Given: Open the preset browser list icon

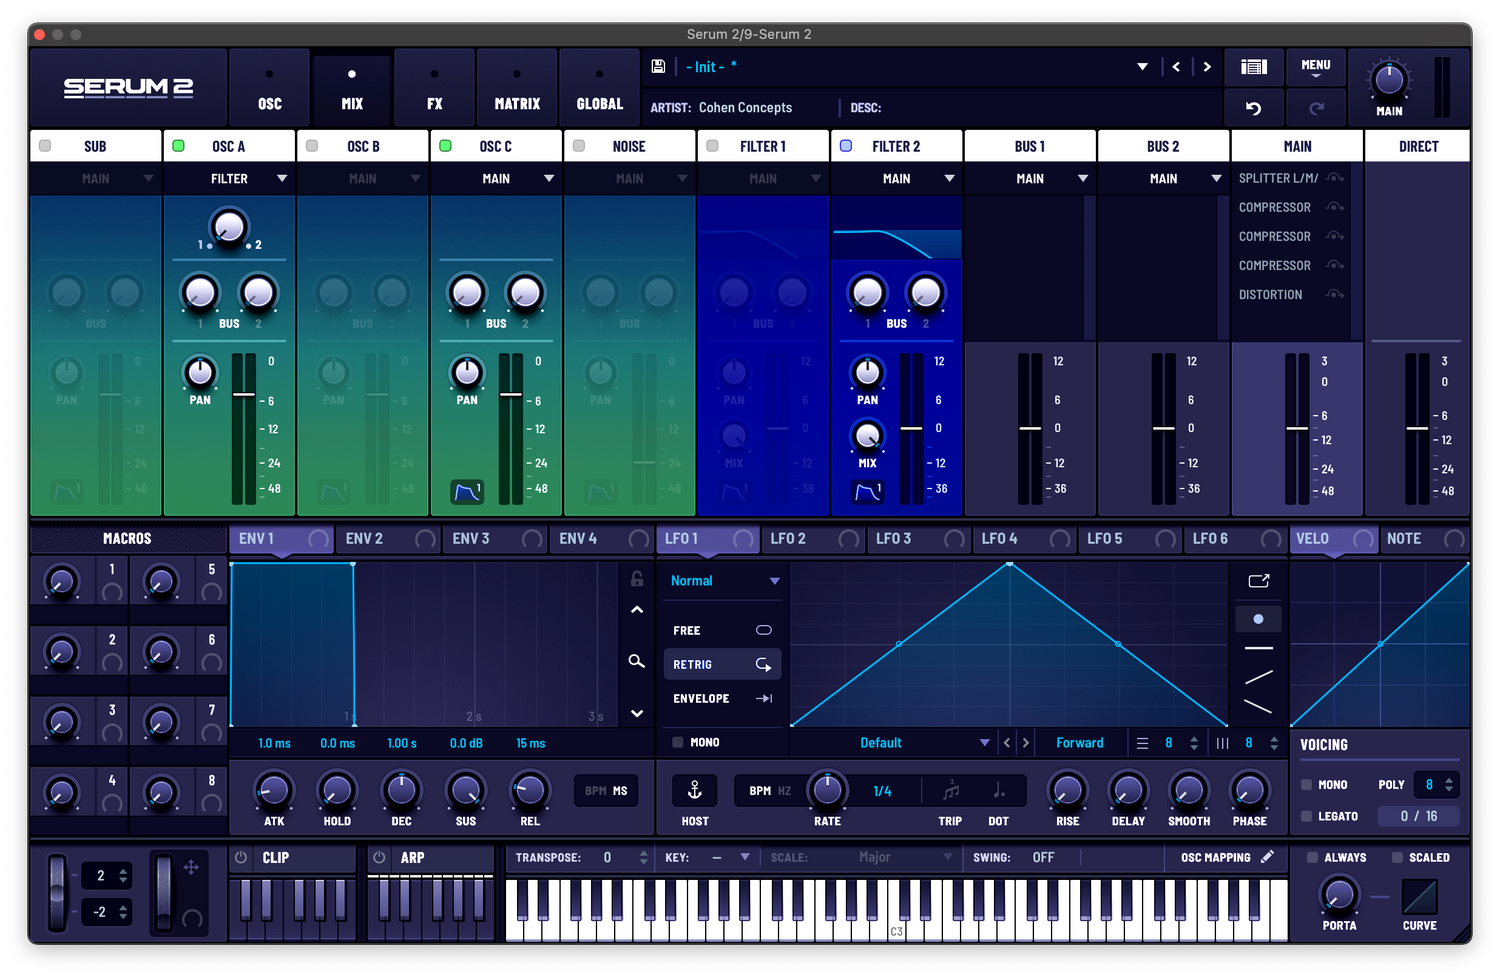Looking at the screenshot, I should point(1253,67).
